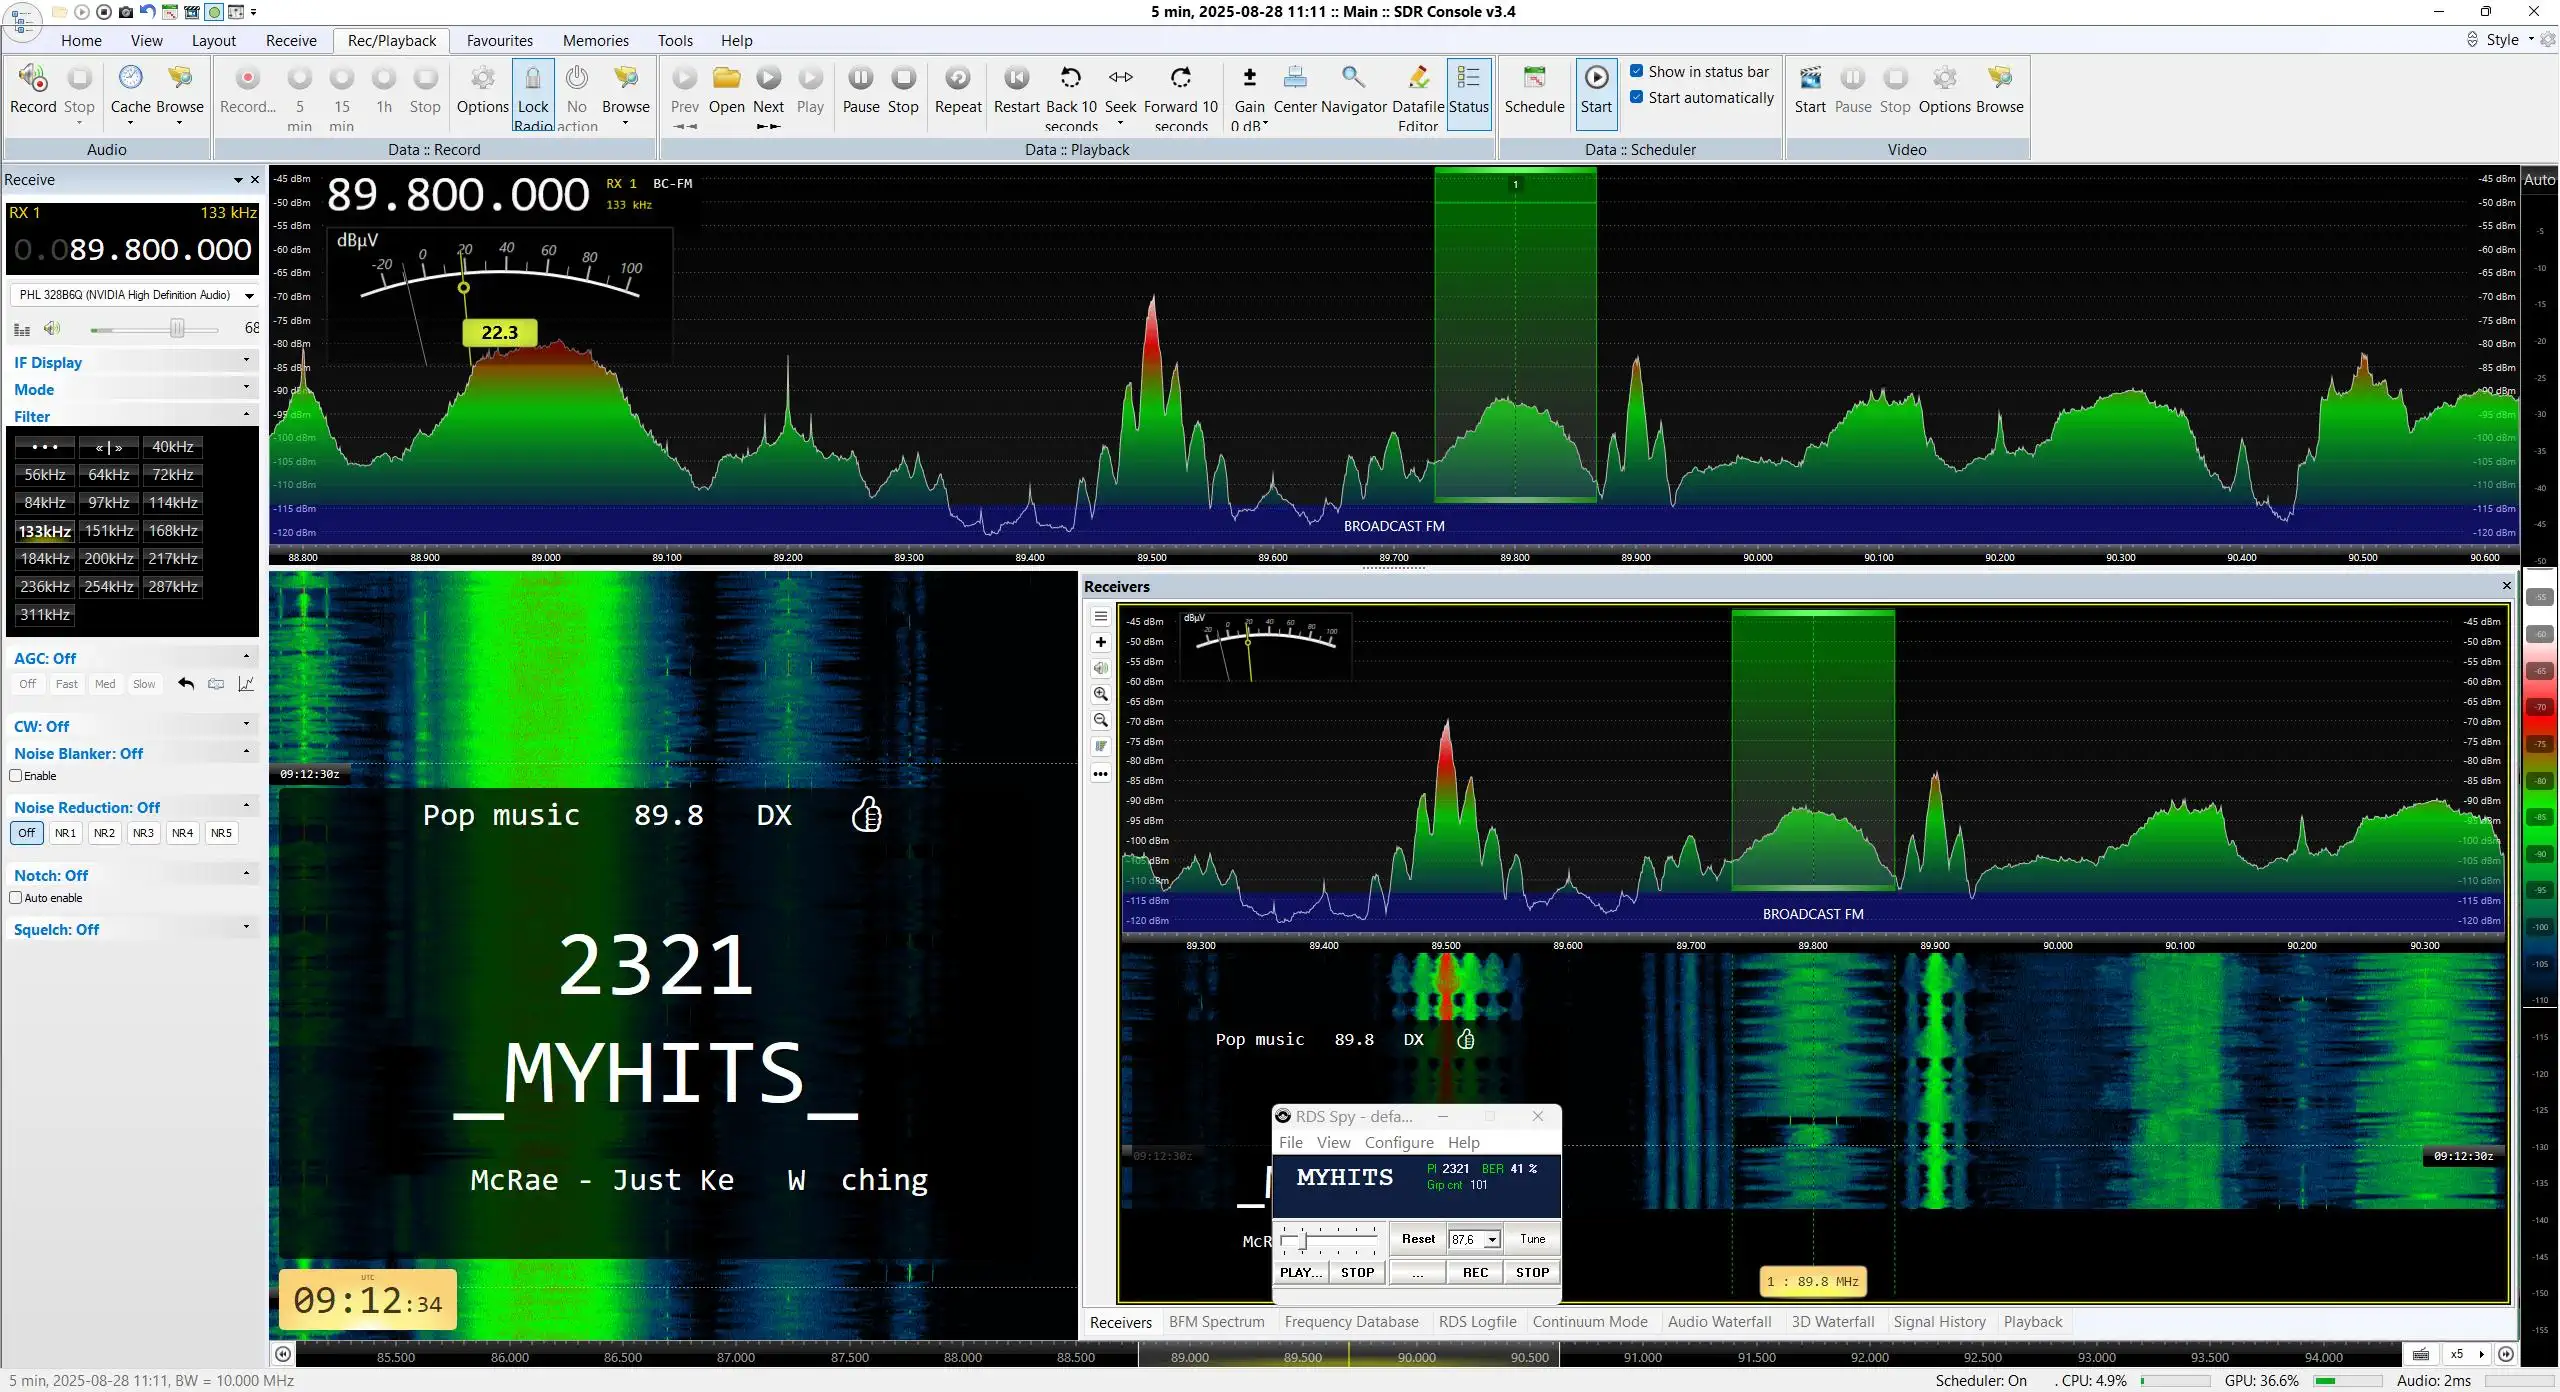Switch to the RDS Logfile tab
This screenshot has width=2560, height=1392.
click(x=1477, y=1322)
